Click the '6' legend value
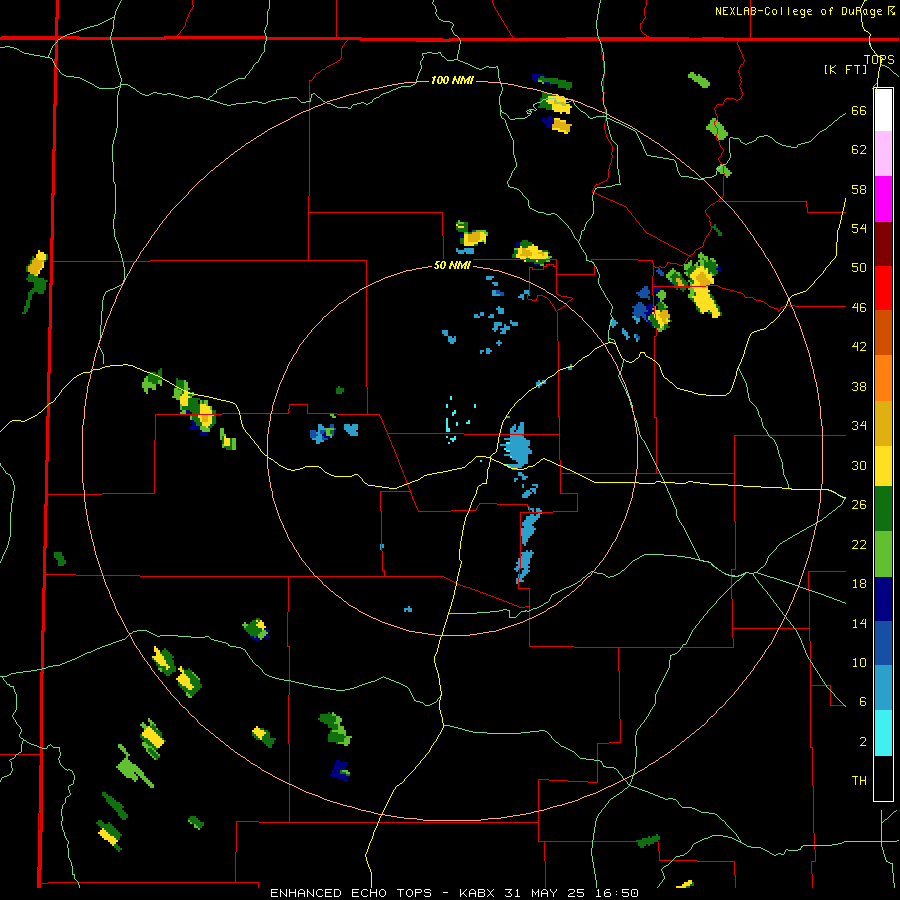This screenshot has width=900, height=900. click(x=863, y=702)
